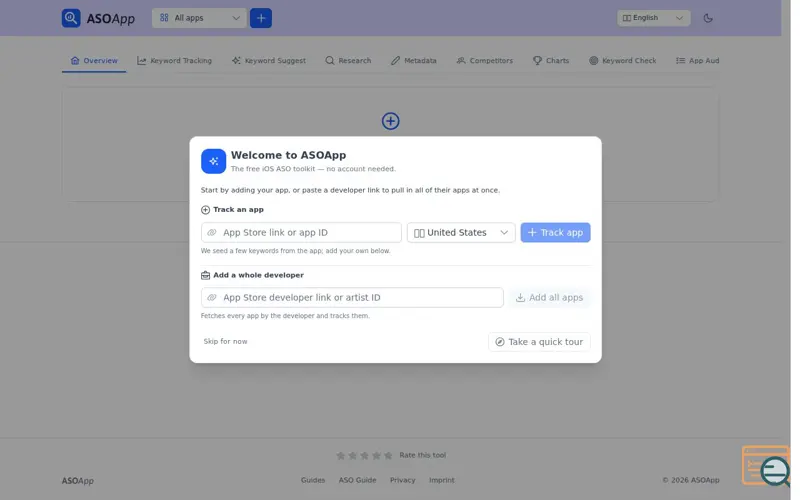Open the English language dropdown
The image size is (800, 500).
tap(654, 18)
